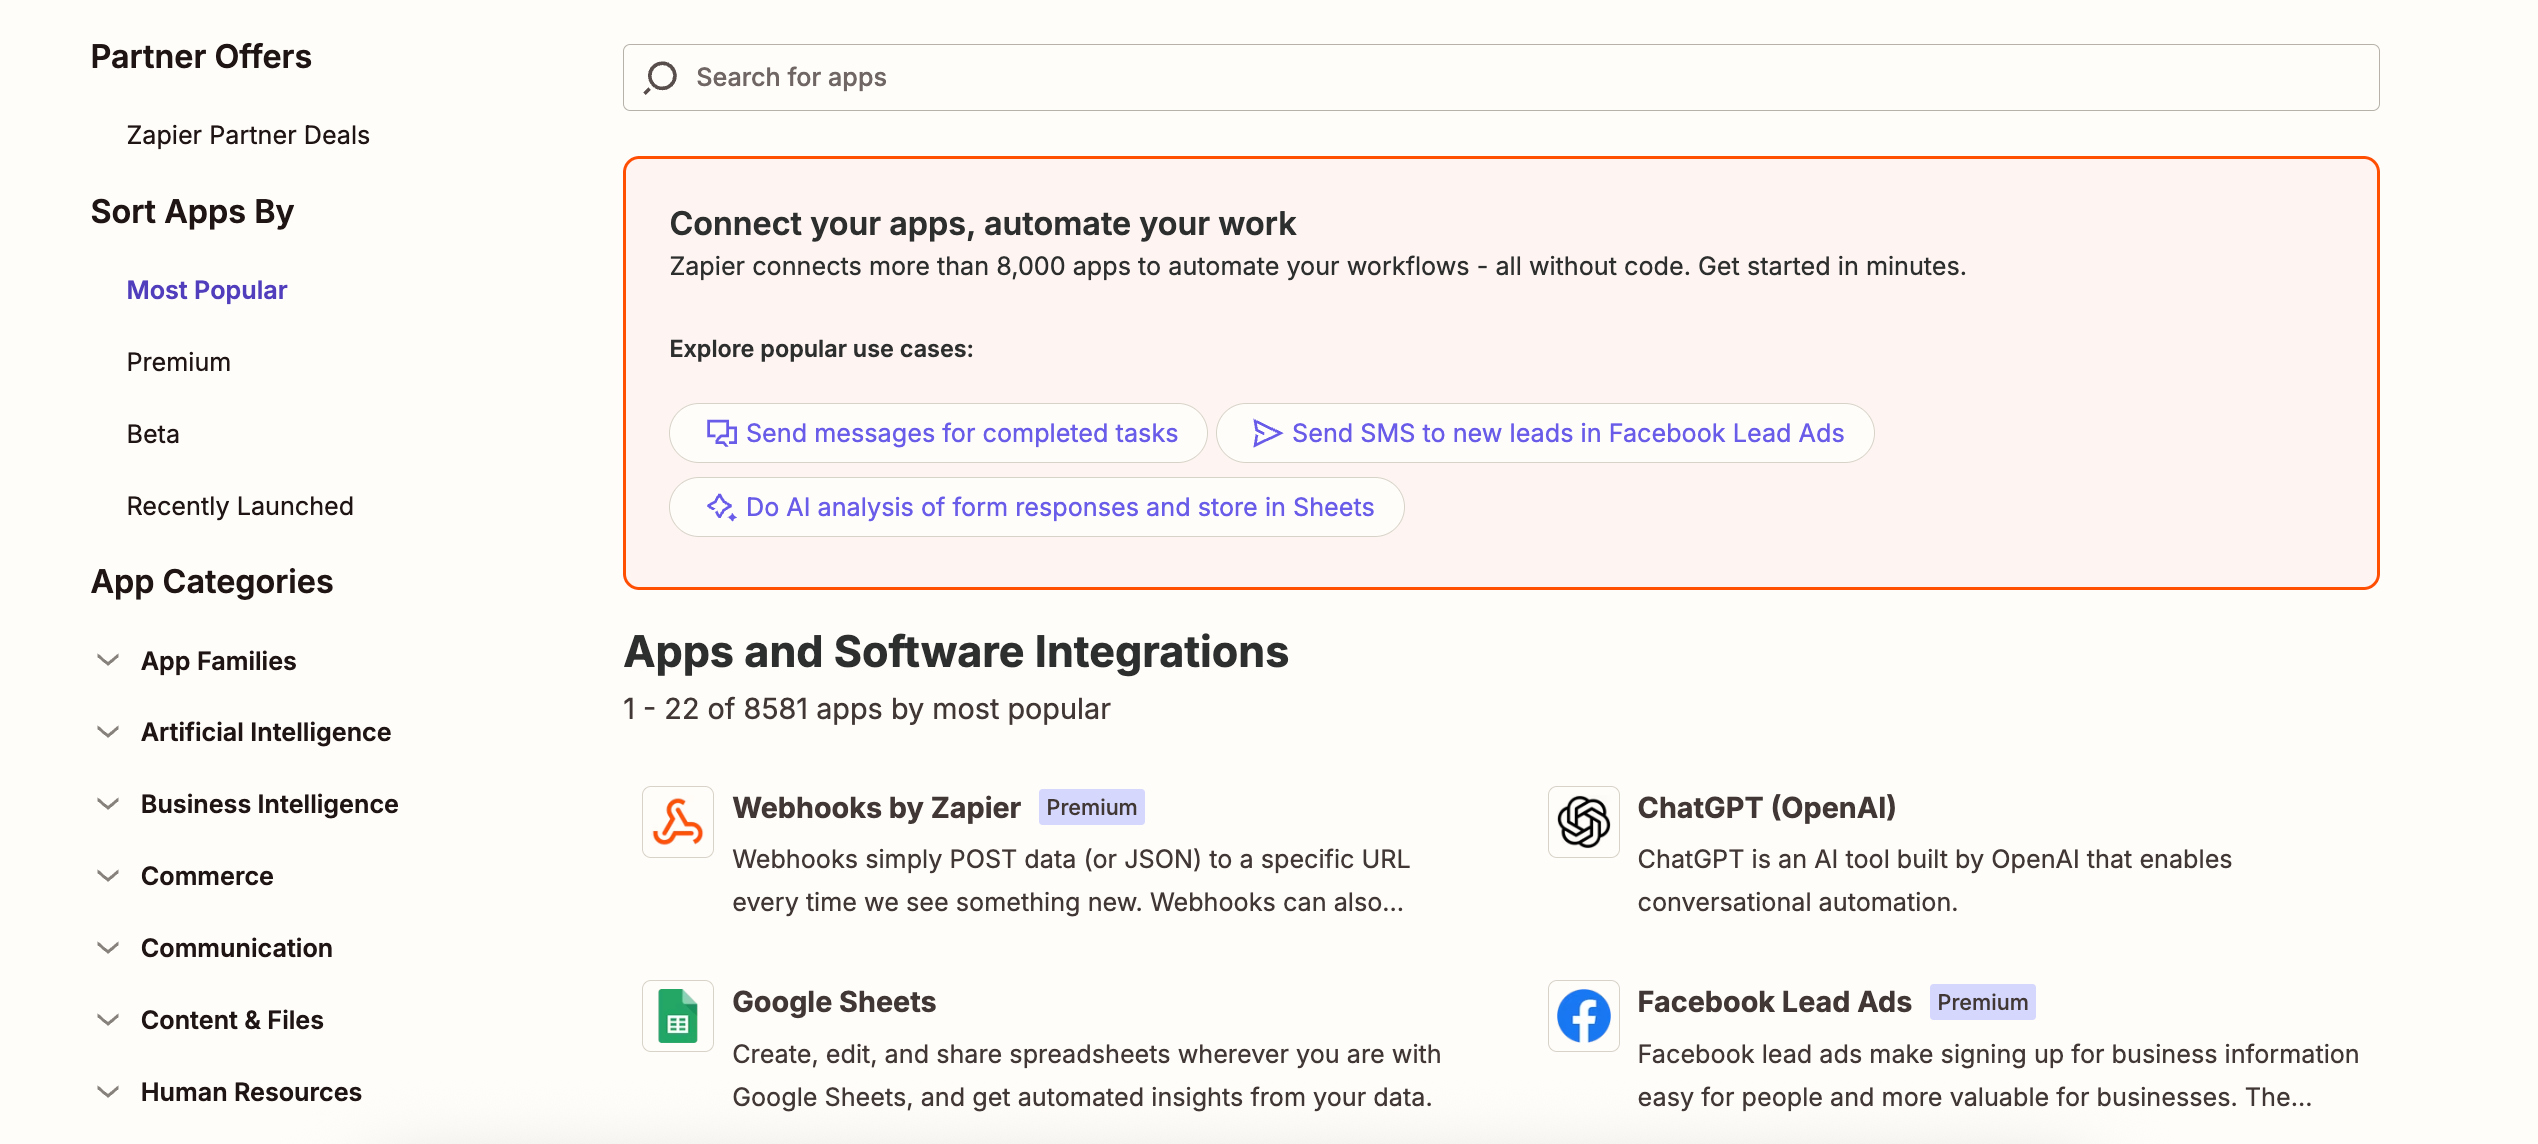Image resolution: width=2538 pixels, height=1144 pixels.
Task: Click Connect your apps, automate your work heading
Action: (983, 223)
